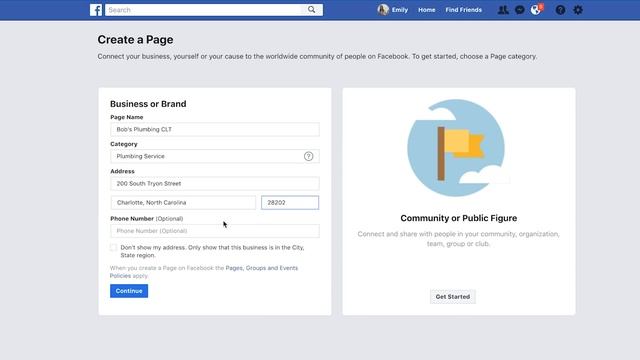This screenshot has height=360, width=640.
Task: Click Emily's profile picture
Action: click(x=383, y=10)
